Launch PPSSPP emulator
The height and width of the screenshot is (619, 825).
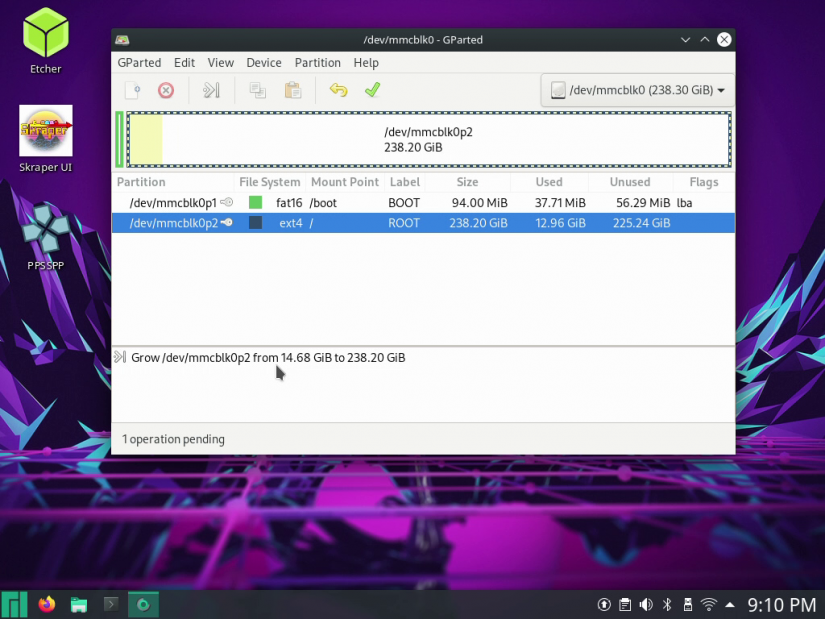pyautogui.click(x=45, y=233)
